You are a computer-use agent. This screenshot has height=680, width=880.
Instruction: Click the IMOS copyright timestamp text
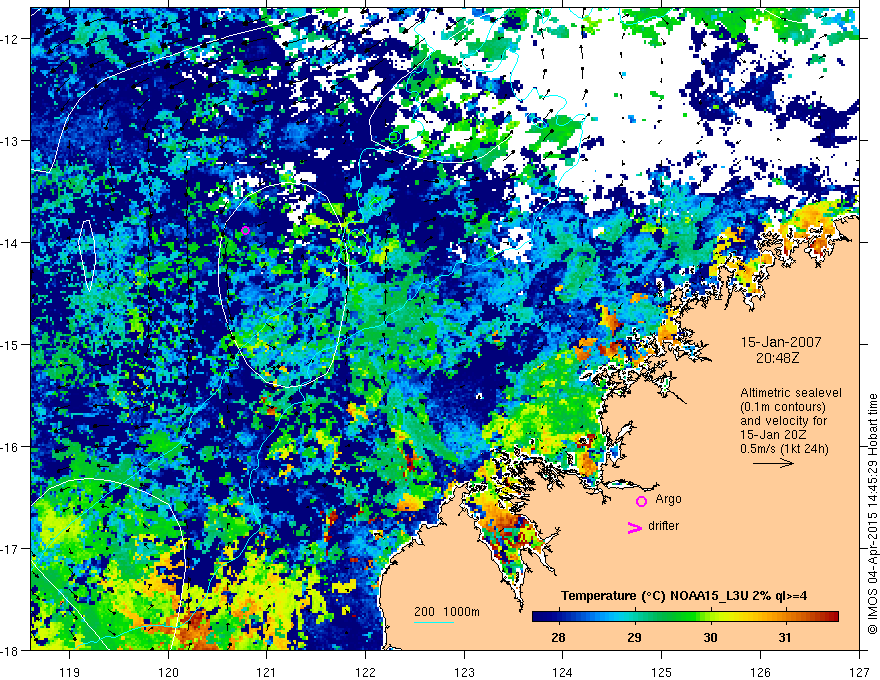(873, 513)
